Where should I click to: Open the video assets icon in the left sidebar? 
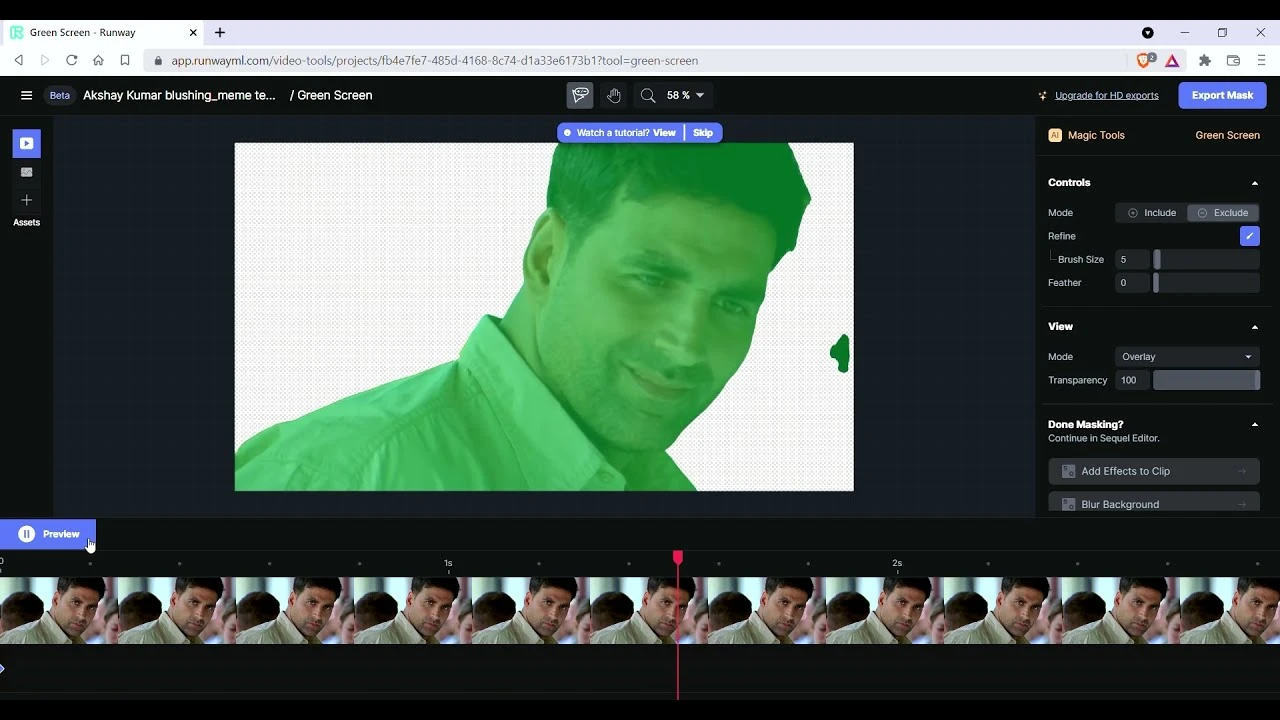pos(27,143)
